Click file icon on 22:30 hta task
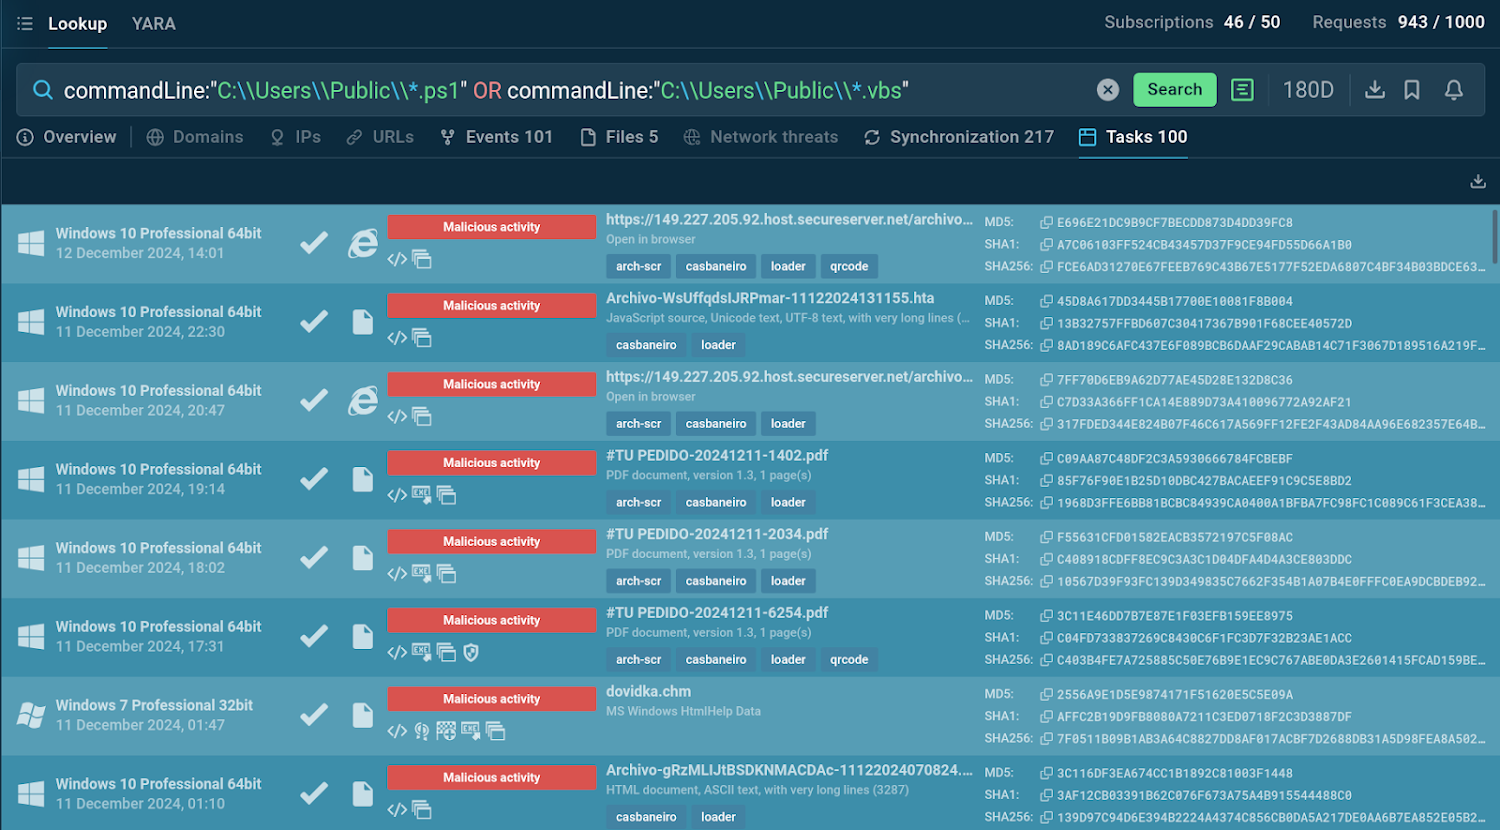This screenshot has height=830, width=1500. pyautogui.click(x=362, y=321)
